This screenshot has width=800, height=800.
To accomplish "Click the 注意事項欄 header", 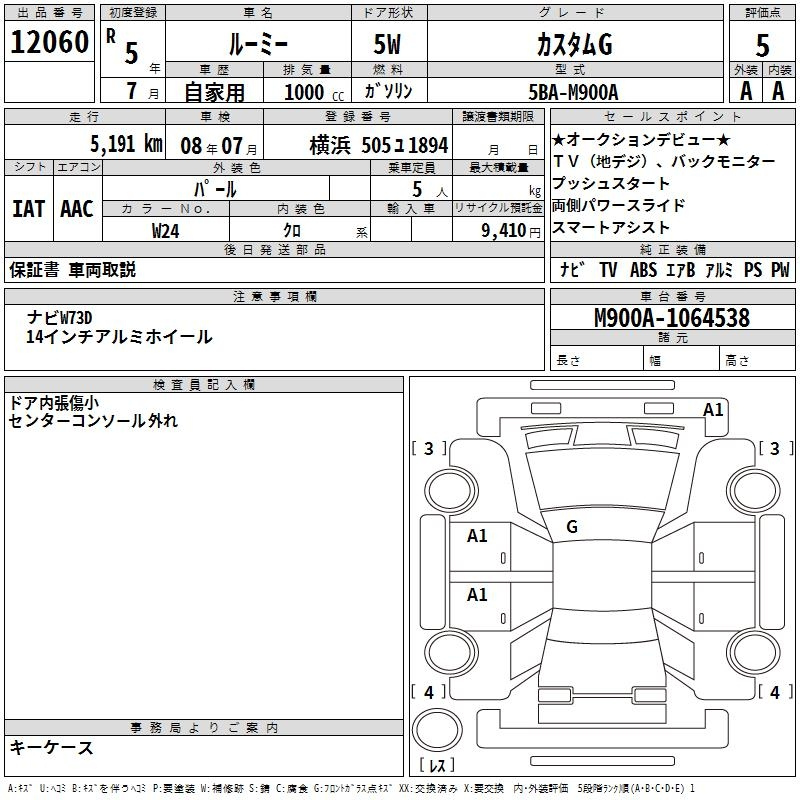I will pos(274,296).
